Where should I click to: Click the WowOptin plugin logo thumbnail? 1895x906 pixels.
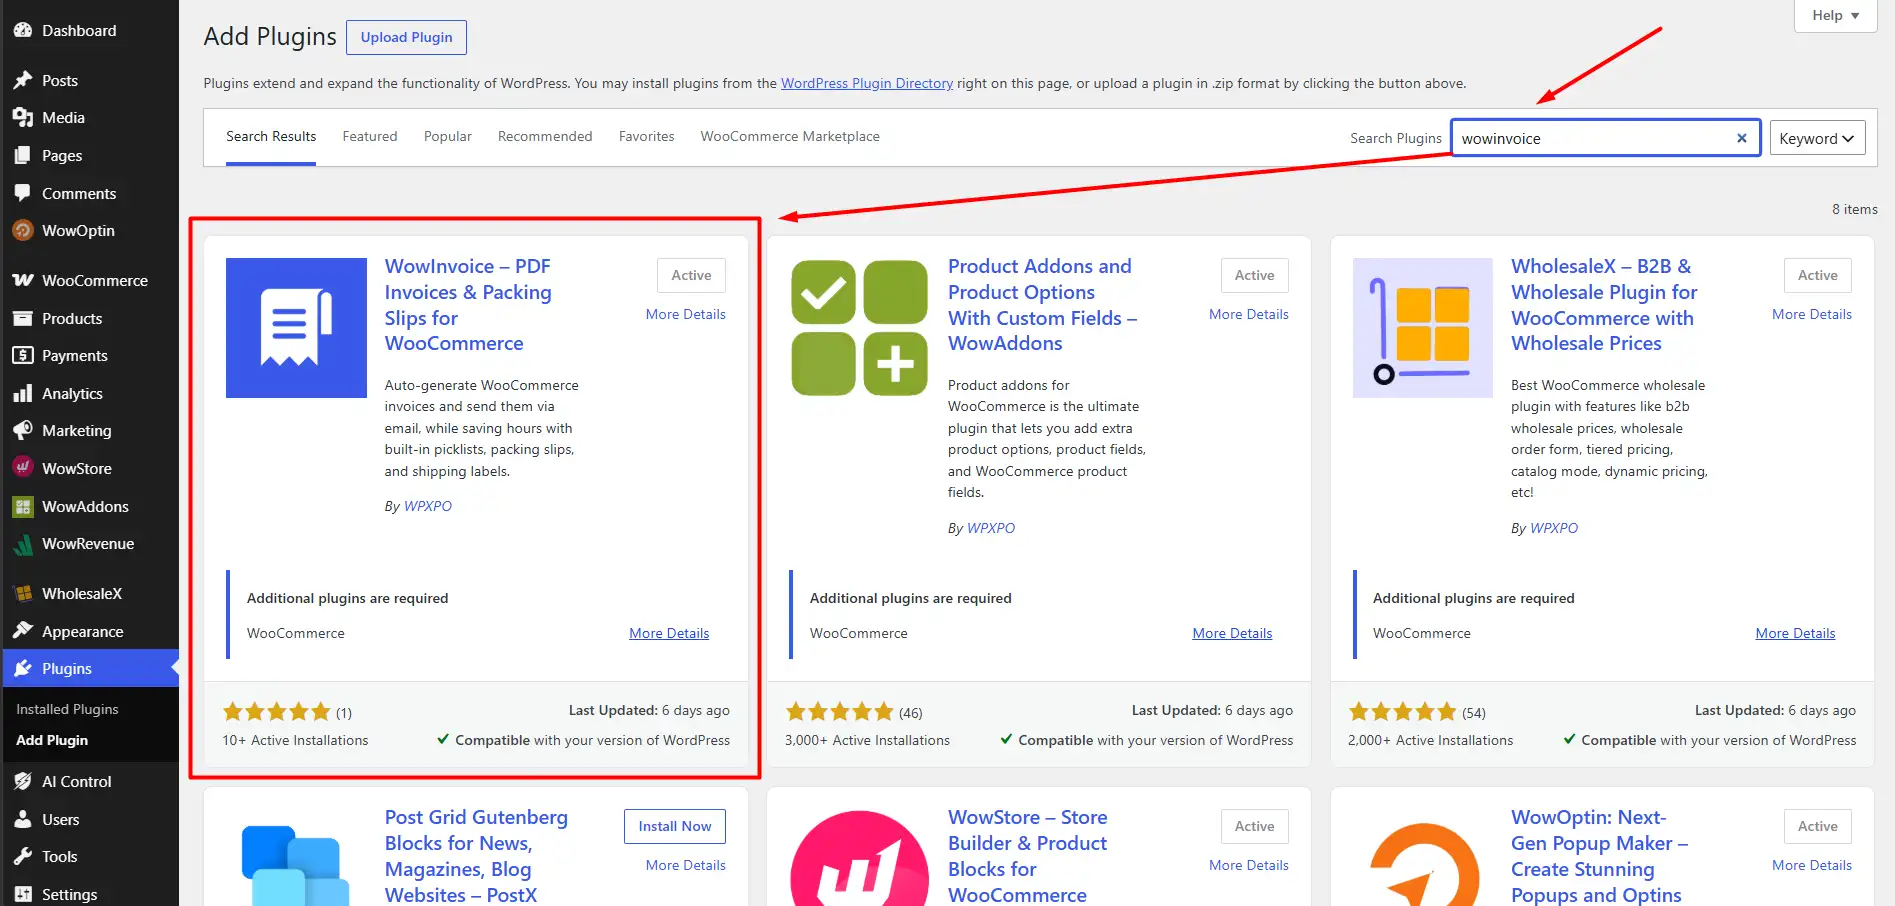(x=1423, y=864)
